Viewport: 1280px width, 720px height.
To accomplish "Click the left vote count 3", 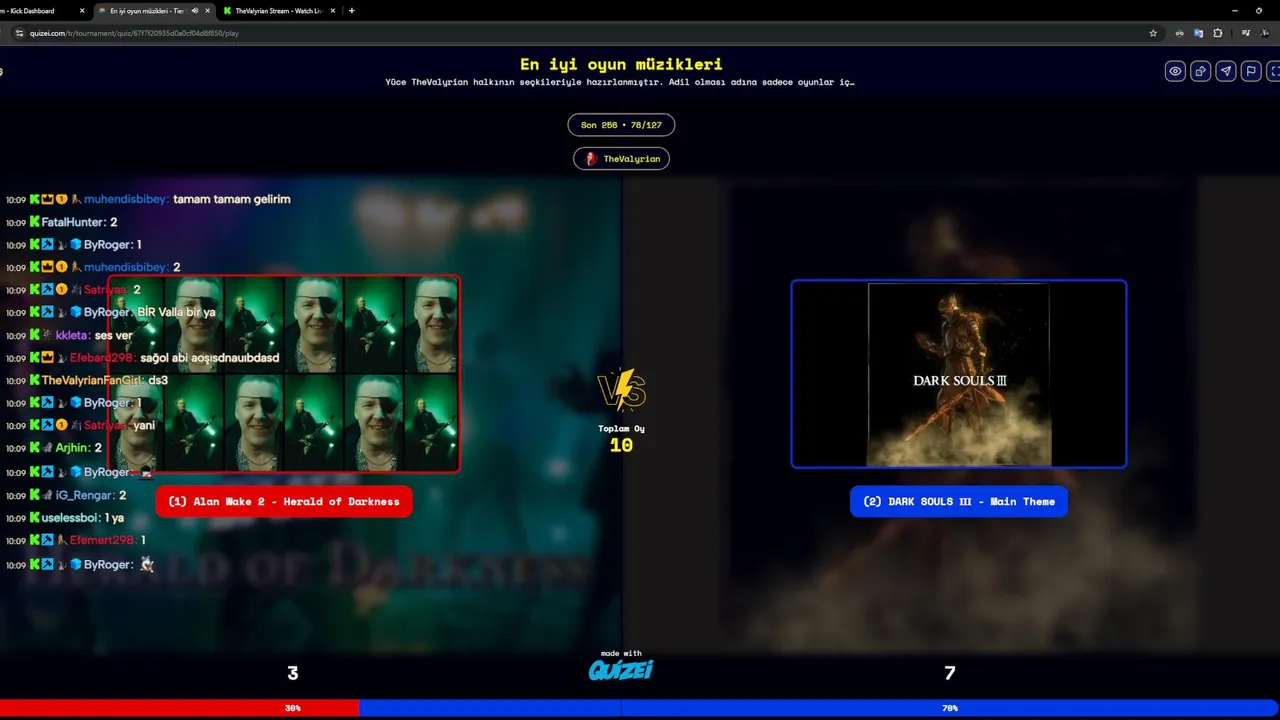I will [293, 674].
